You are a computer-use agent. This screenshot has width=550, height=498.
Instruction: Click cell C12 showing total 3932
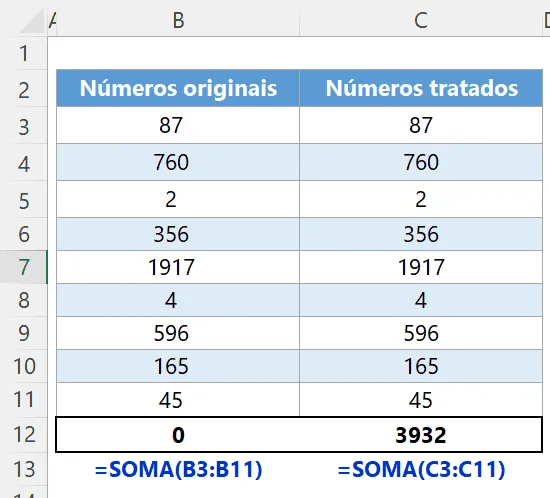pyautogui.click(x=421, y=435)
